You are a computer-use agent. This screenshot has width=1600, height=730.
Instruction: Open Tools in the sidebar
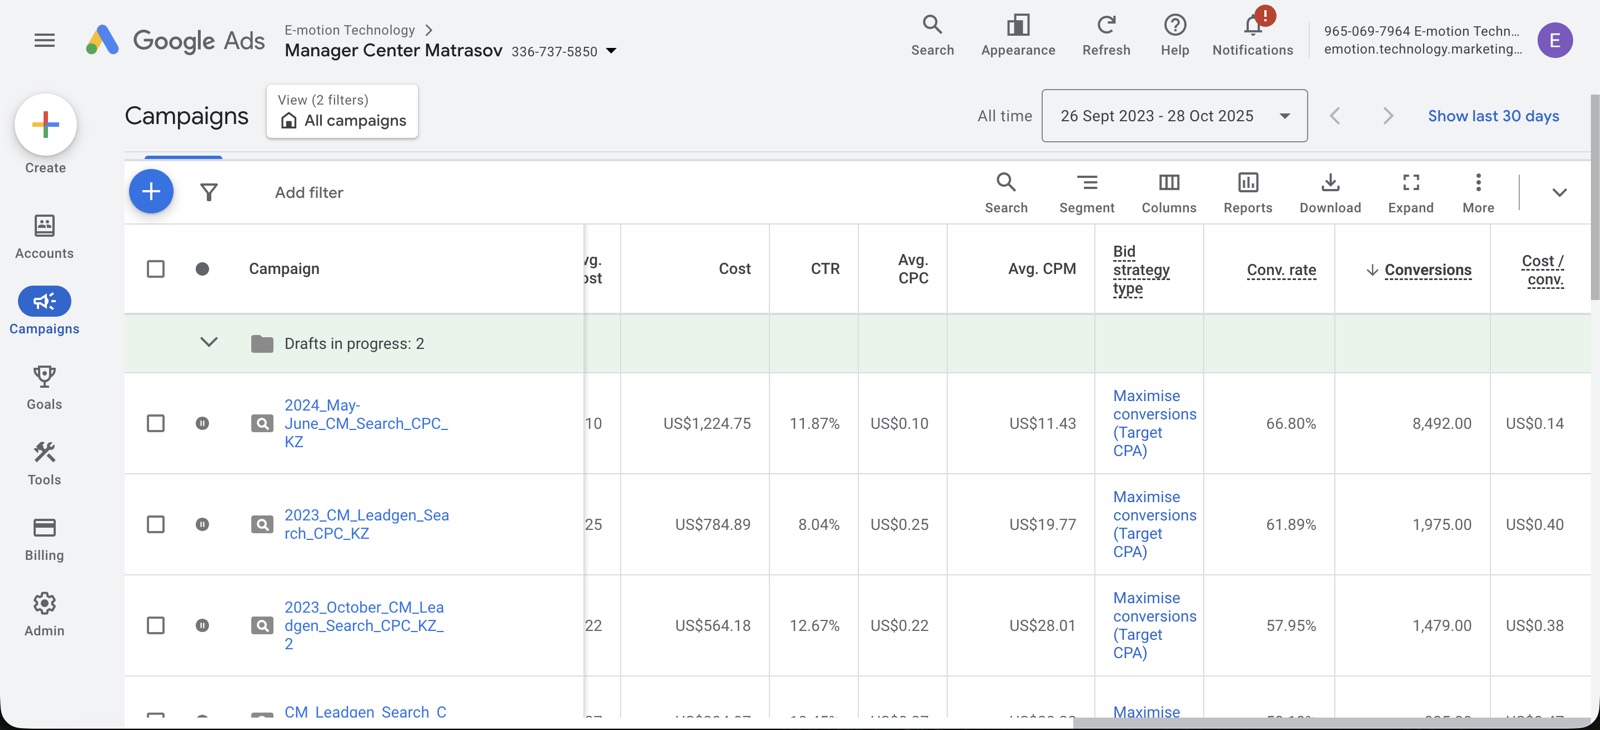[44, 463]
